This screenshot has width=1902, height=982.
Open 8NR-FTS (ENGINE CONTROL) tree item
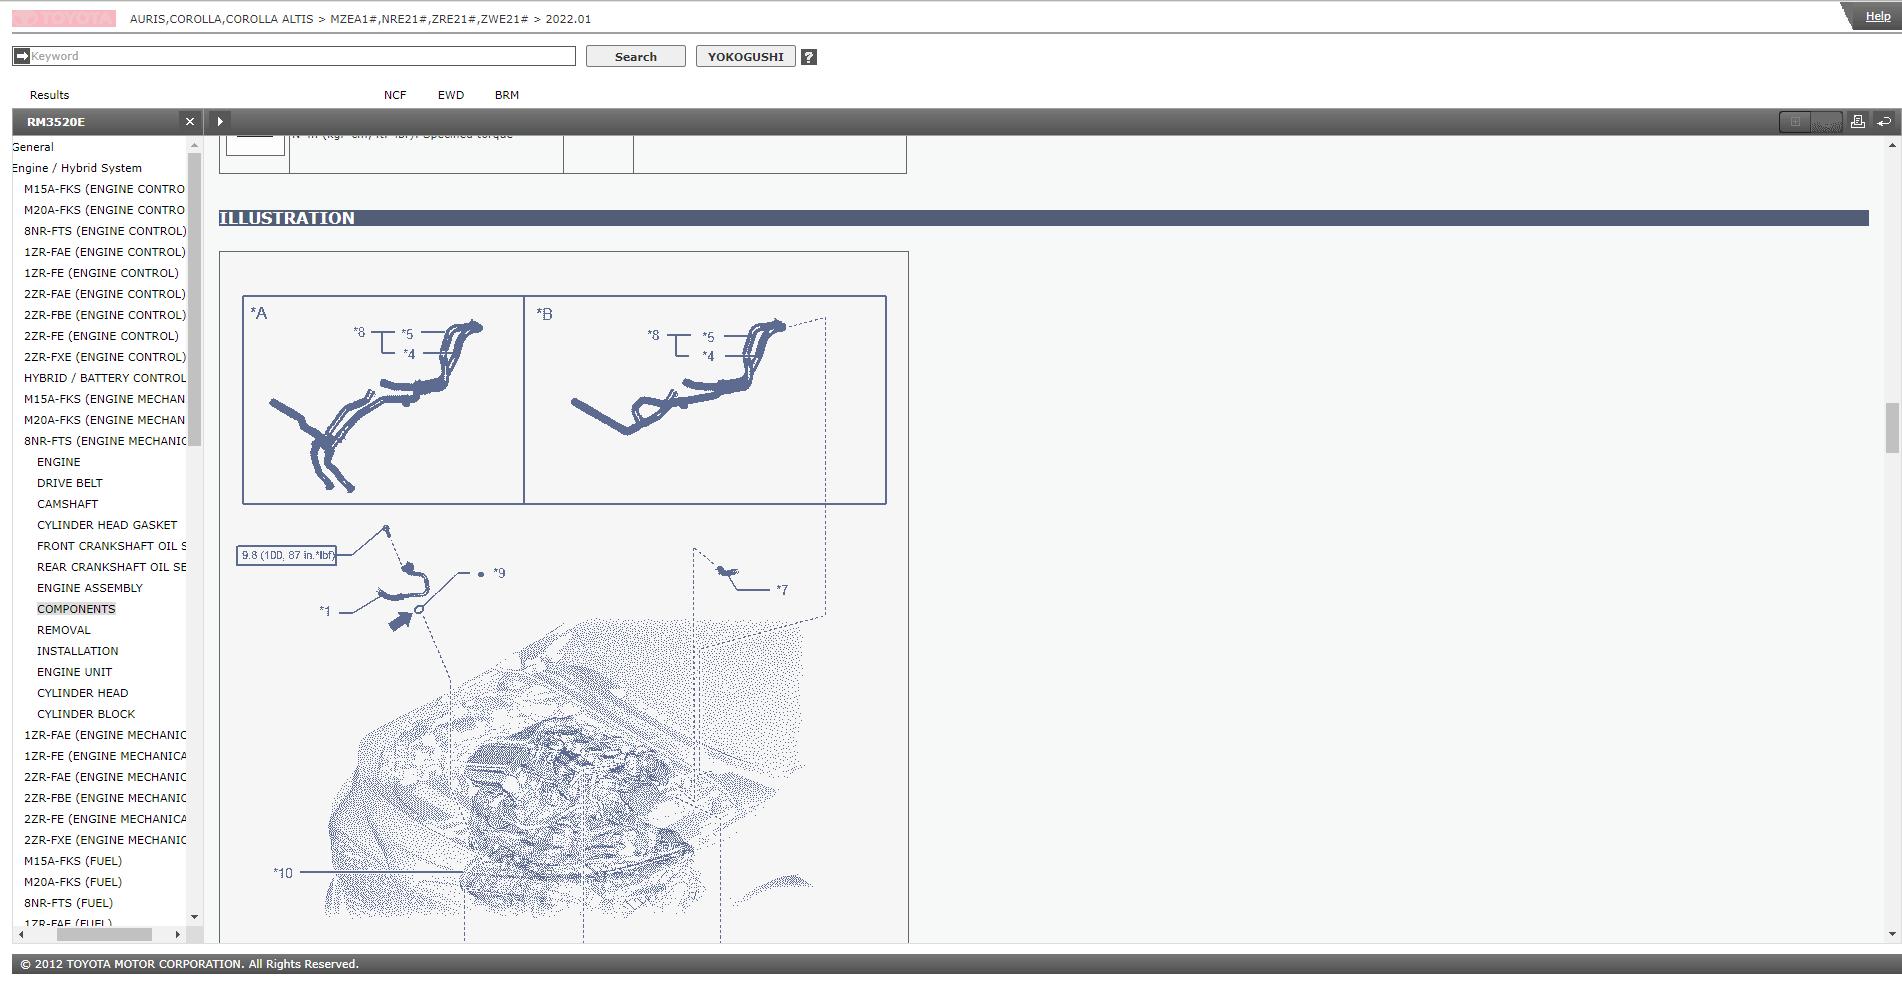click(x=105, y=231)
